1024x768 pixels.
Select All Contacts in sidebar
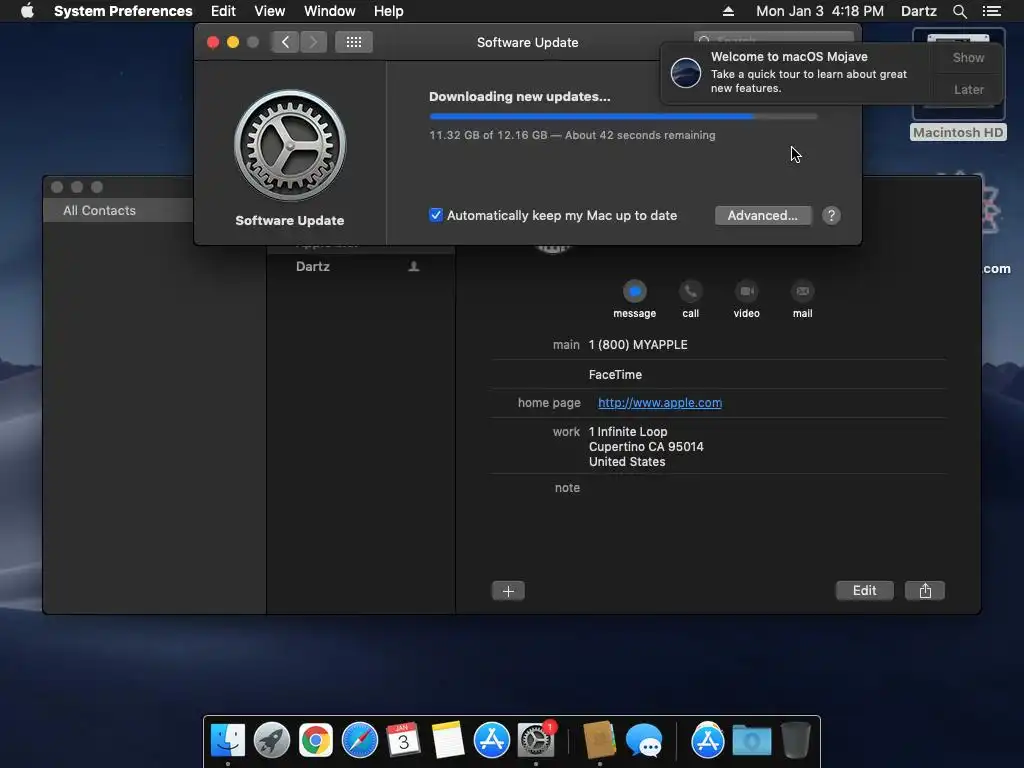tap(118, 210)
